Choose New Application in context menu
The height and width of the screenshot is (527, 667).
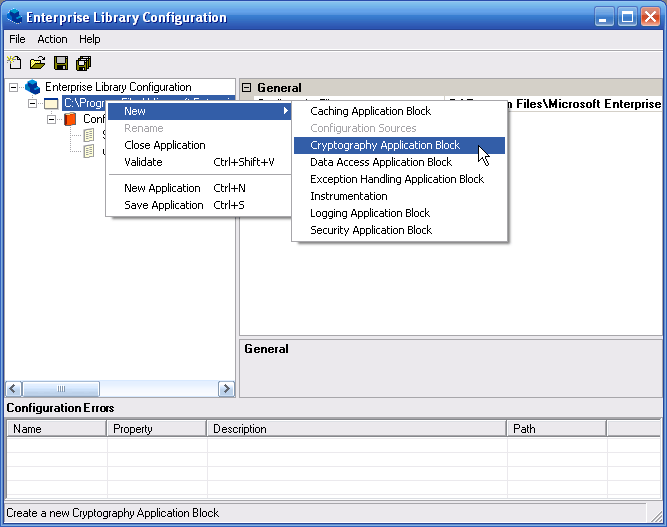(199, 188)
